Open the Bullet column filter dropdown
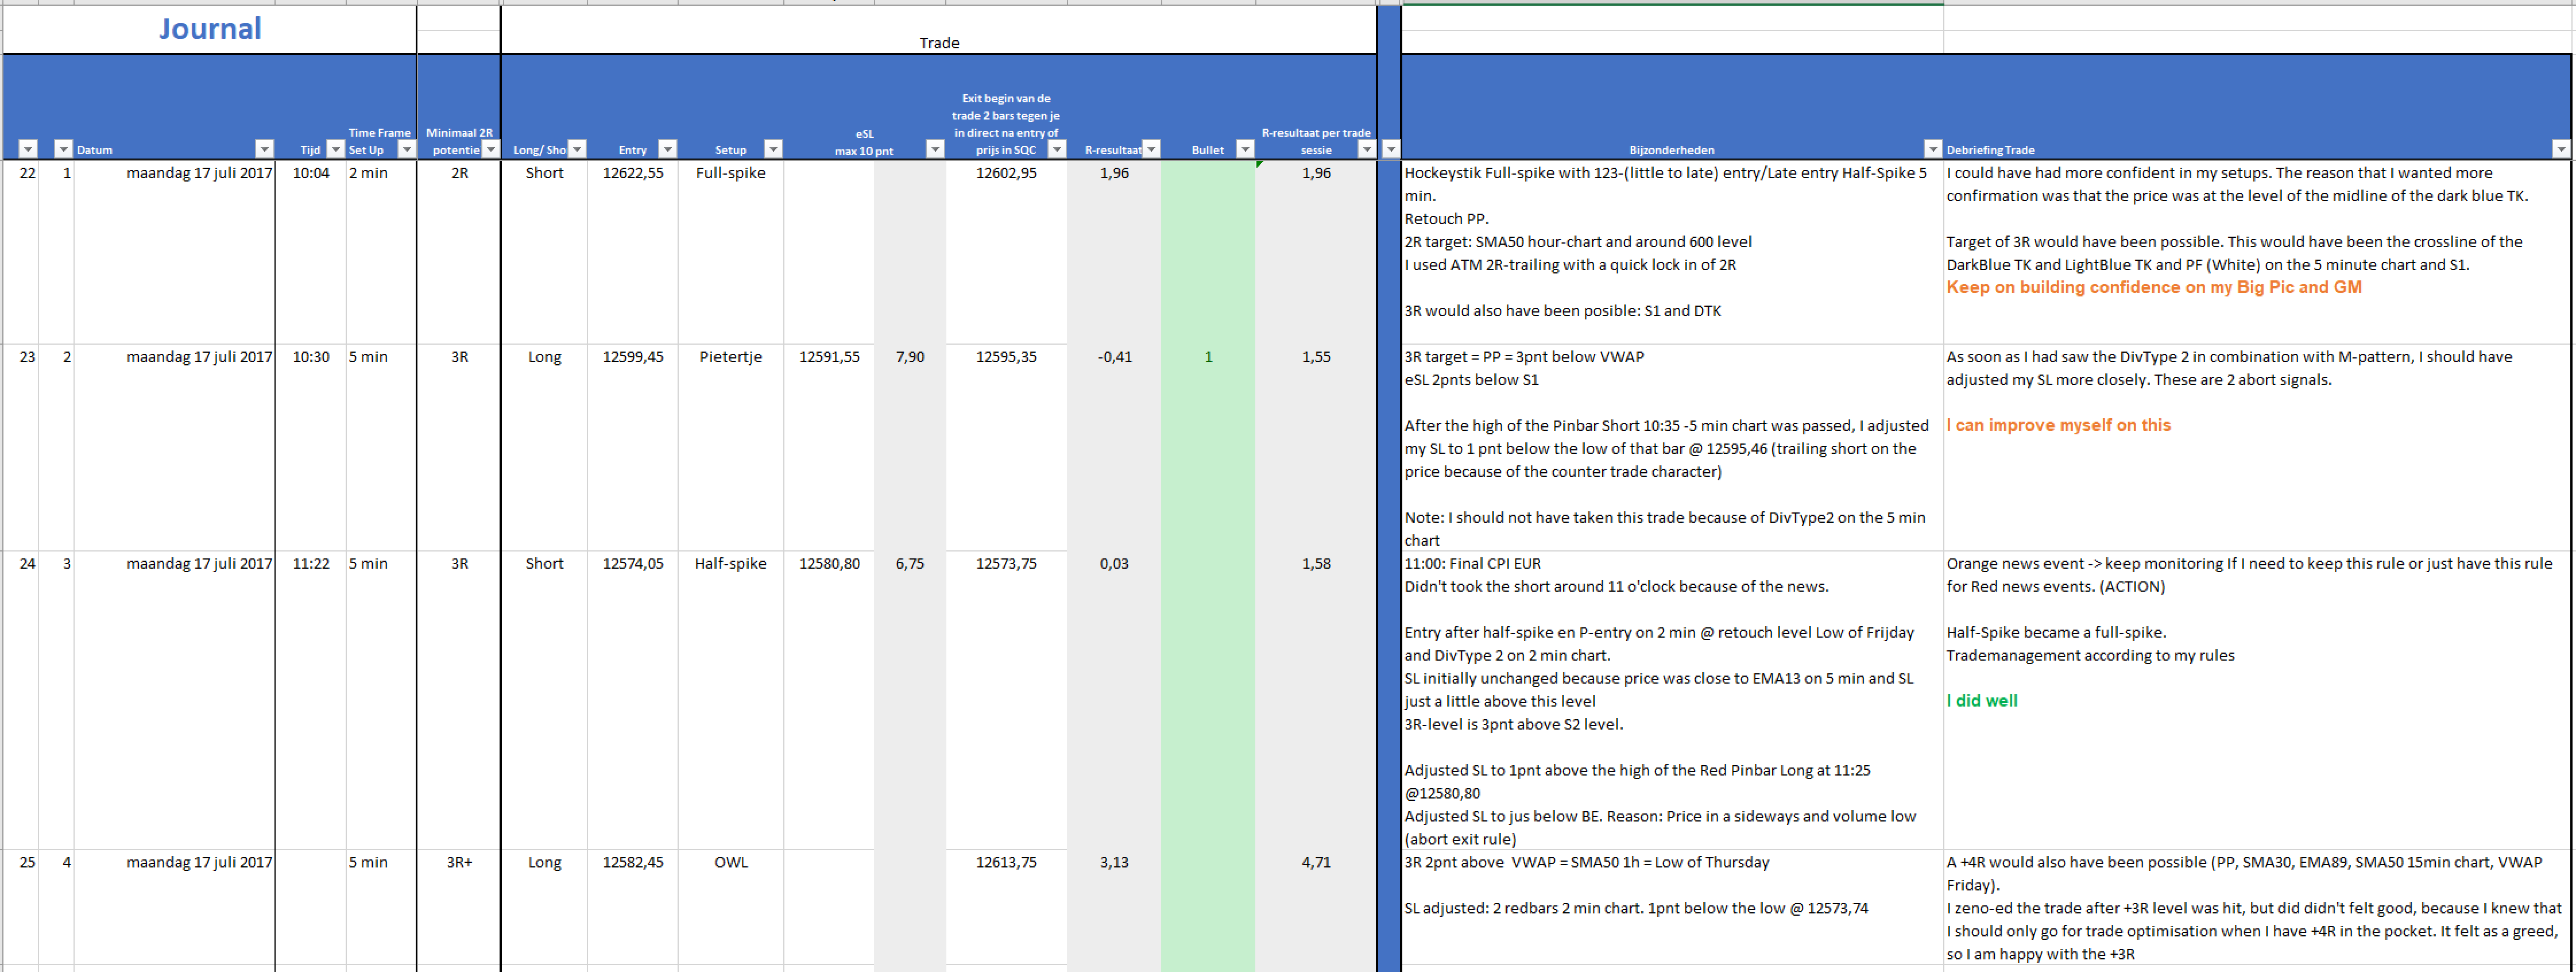Image resolution: width=2576 pixels, height=972 pixels. click(x=1245, y=149)
